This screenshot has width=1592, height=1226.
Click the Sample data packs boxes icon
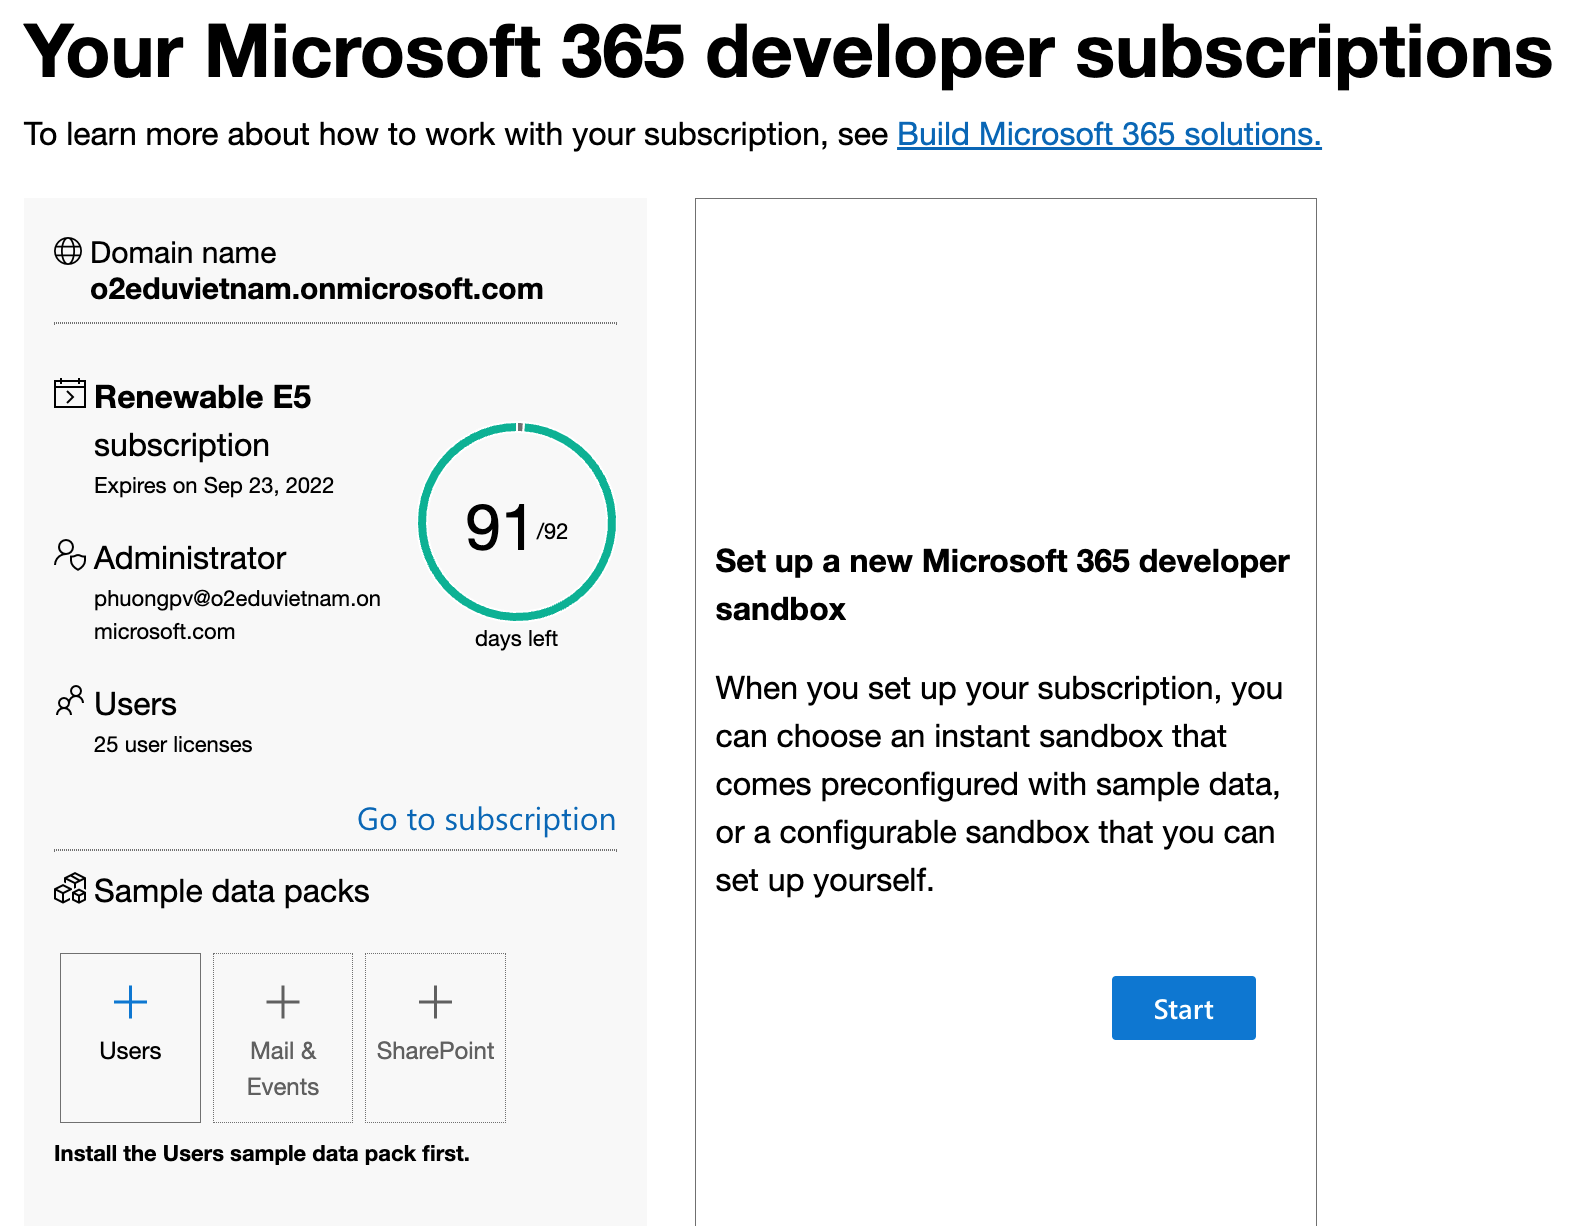(x=70, y=888)
